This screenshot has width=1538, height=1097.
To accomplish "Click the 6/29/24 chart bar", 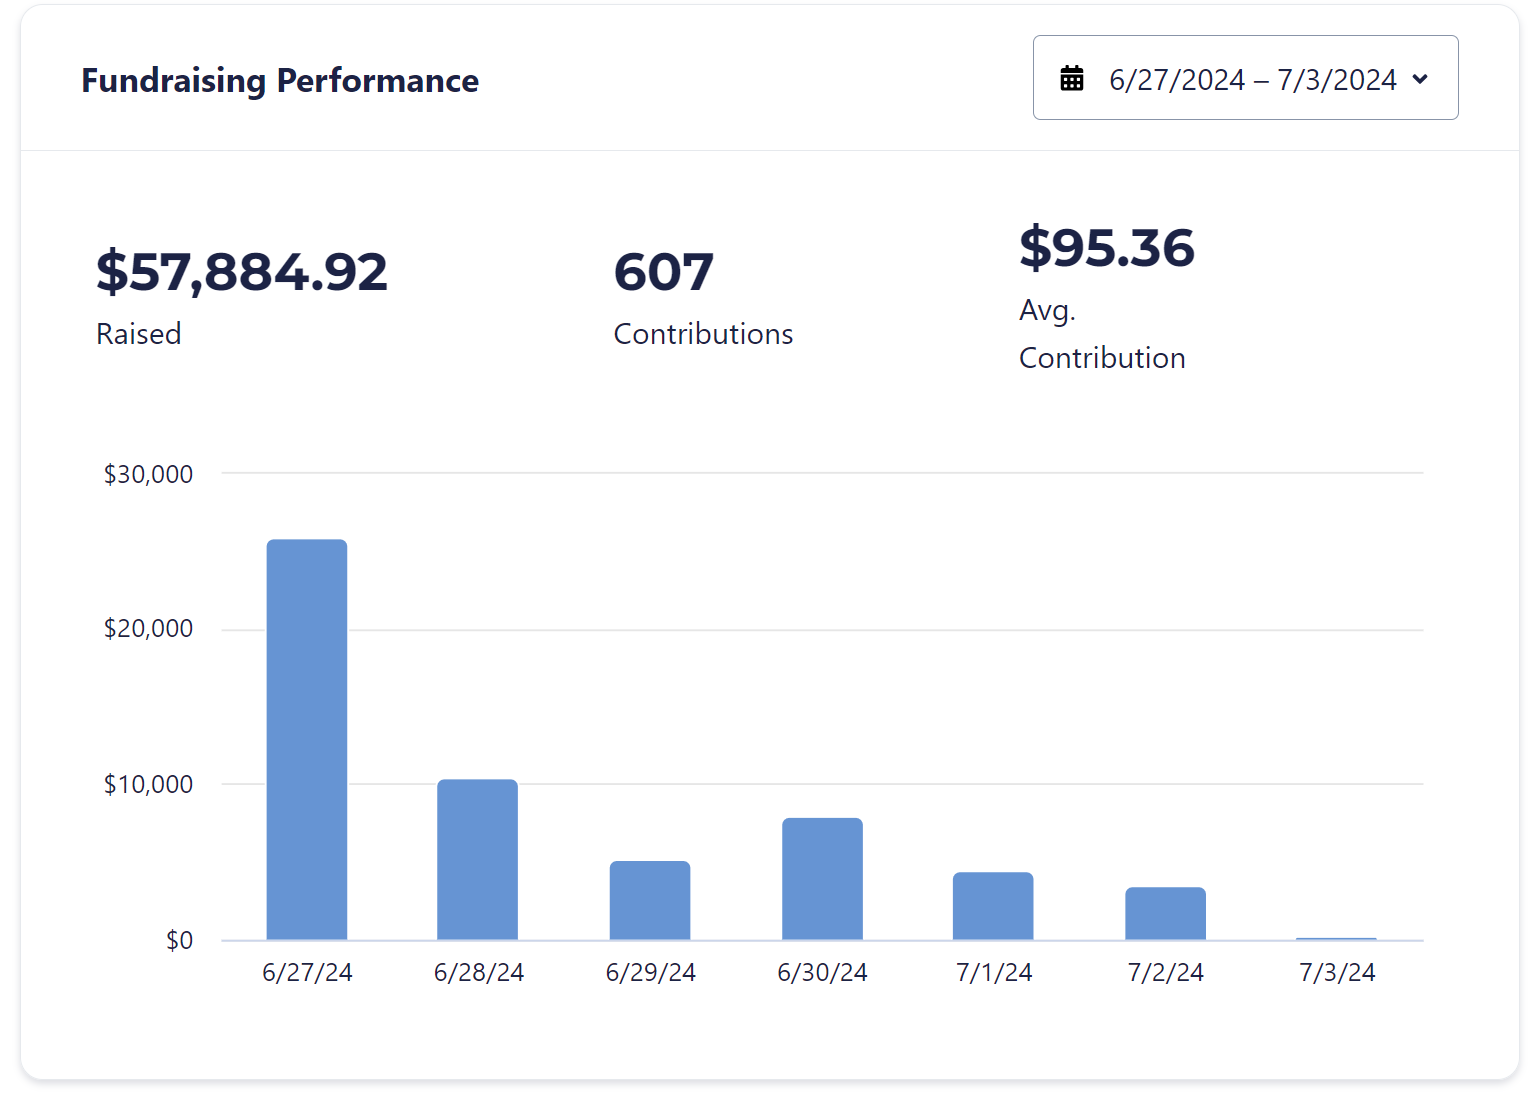I will (x=650, y=900).
